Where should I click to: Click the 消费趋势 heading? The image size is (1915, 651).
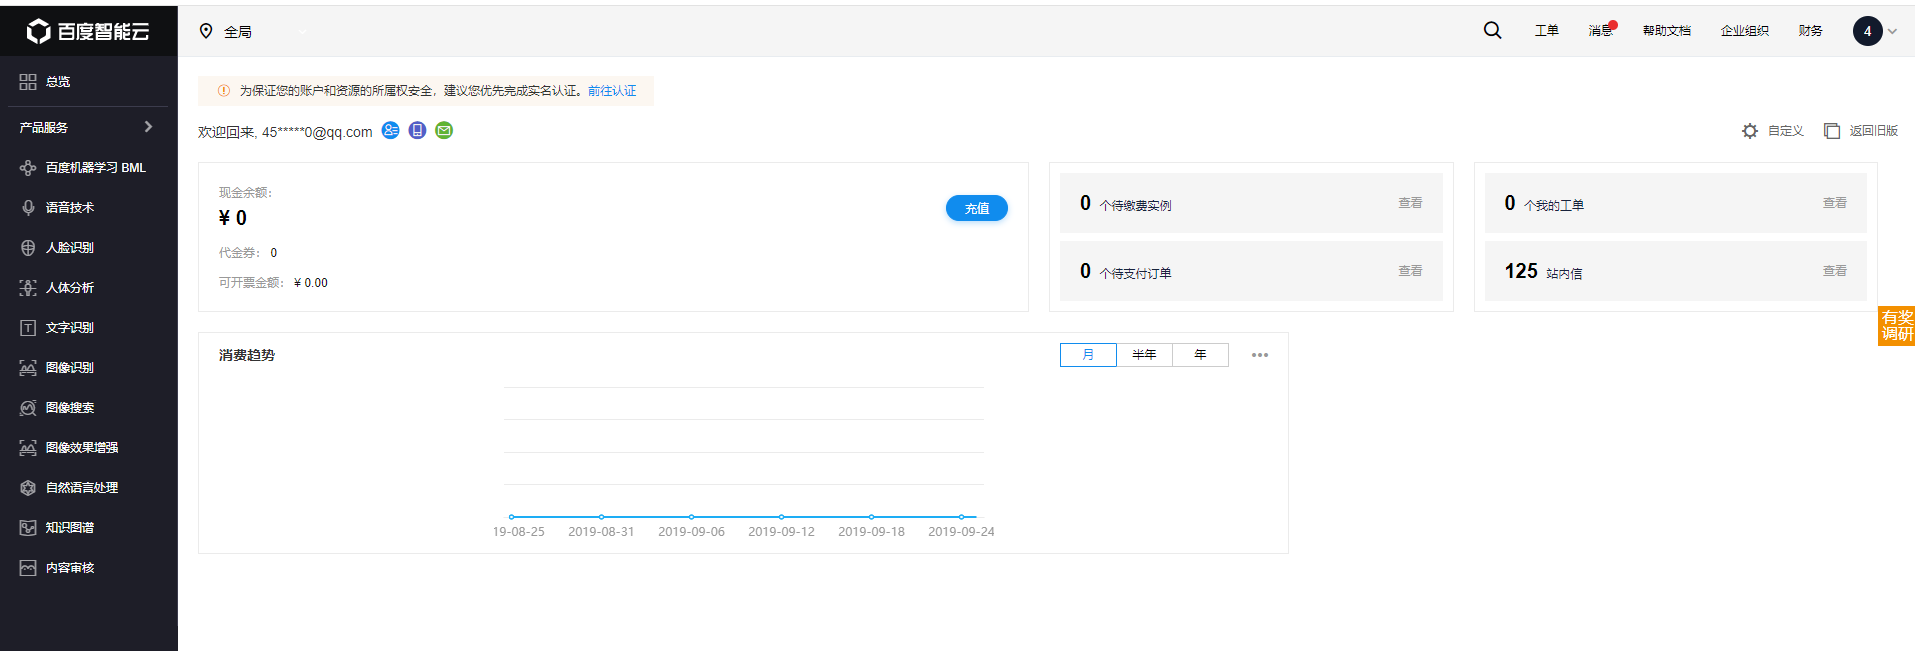[247, 355]
